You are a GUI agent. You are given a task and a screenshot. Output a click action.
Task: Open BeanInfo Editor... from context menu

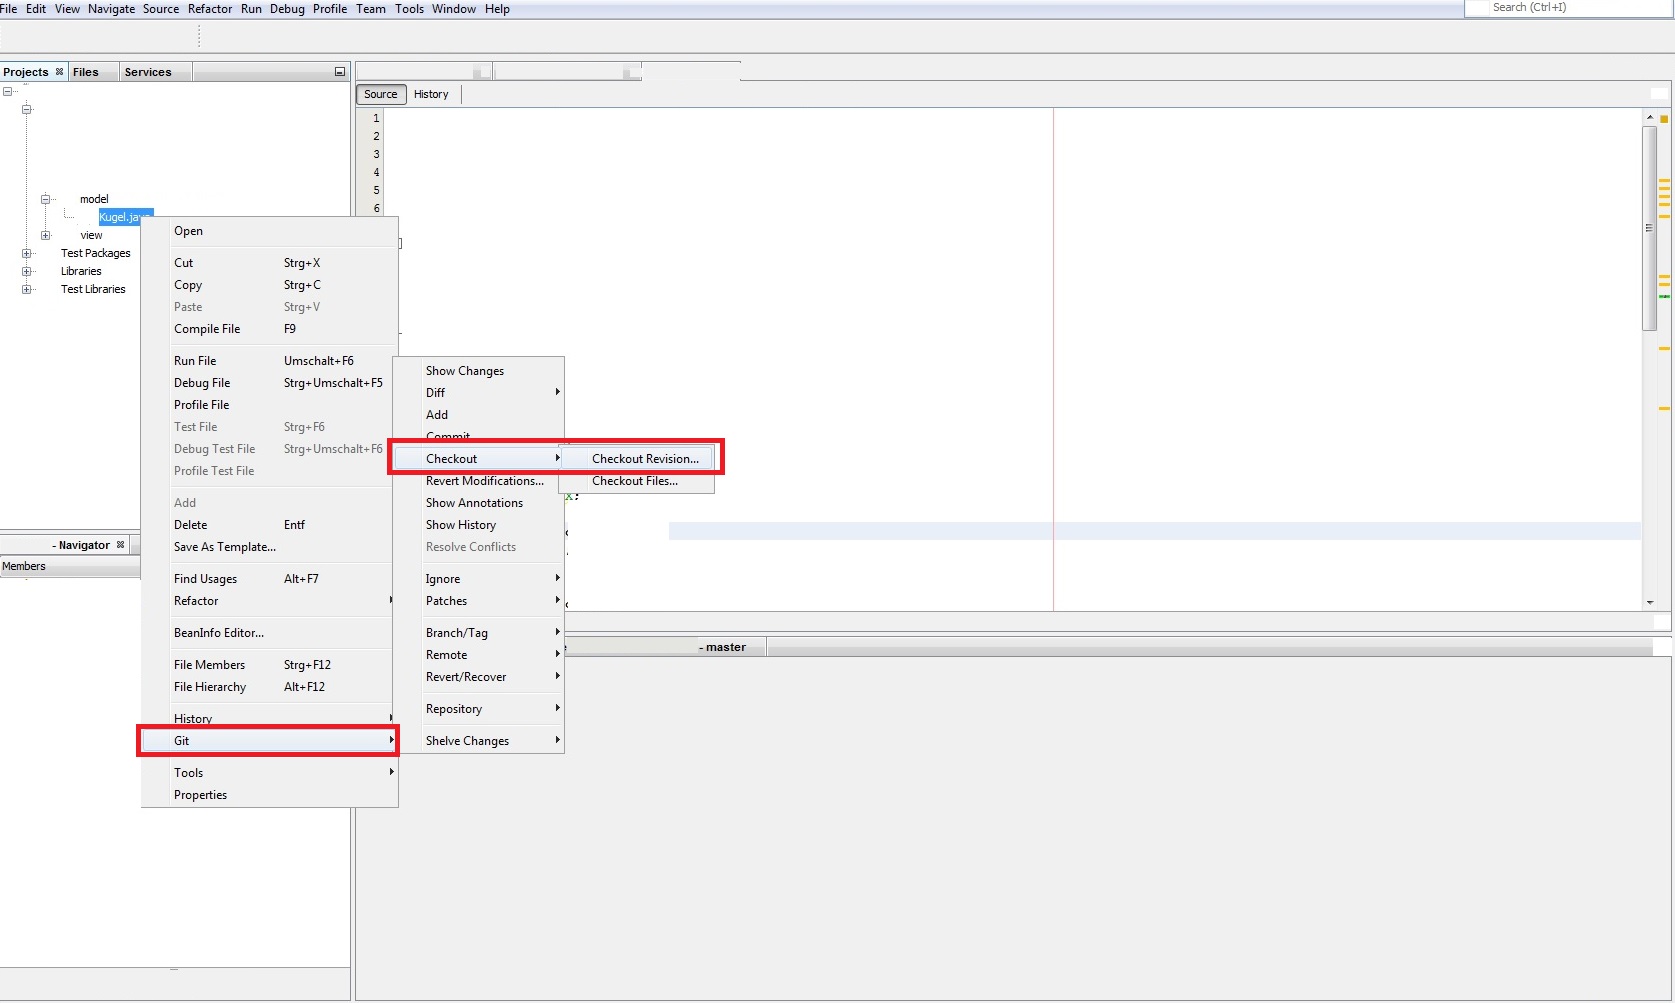coord(269,633)
